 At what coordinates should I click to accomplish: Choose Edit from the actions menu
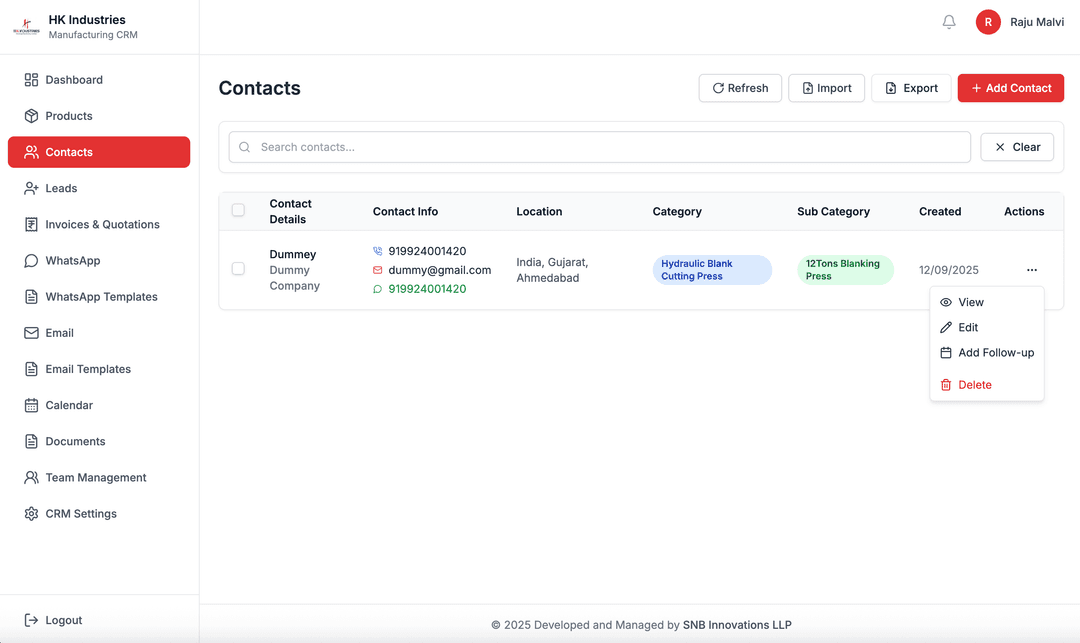pos(986,327)
